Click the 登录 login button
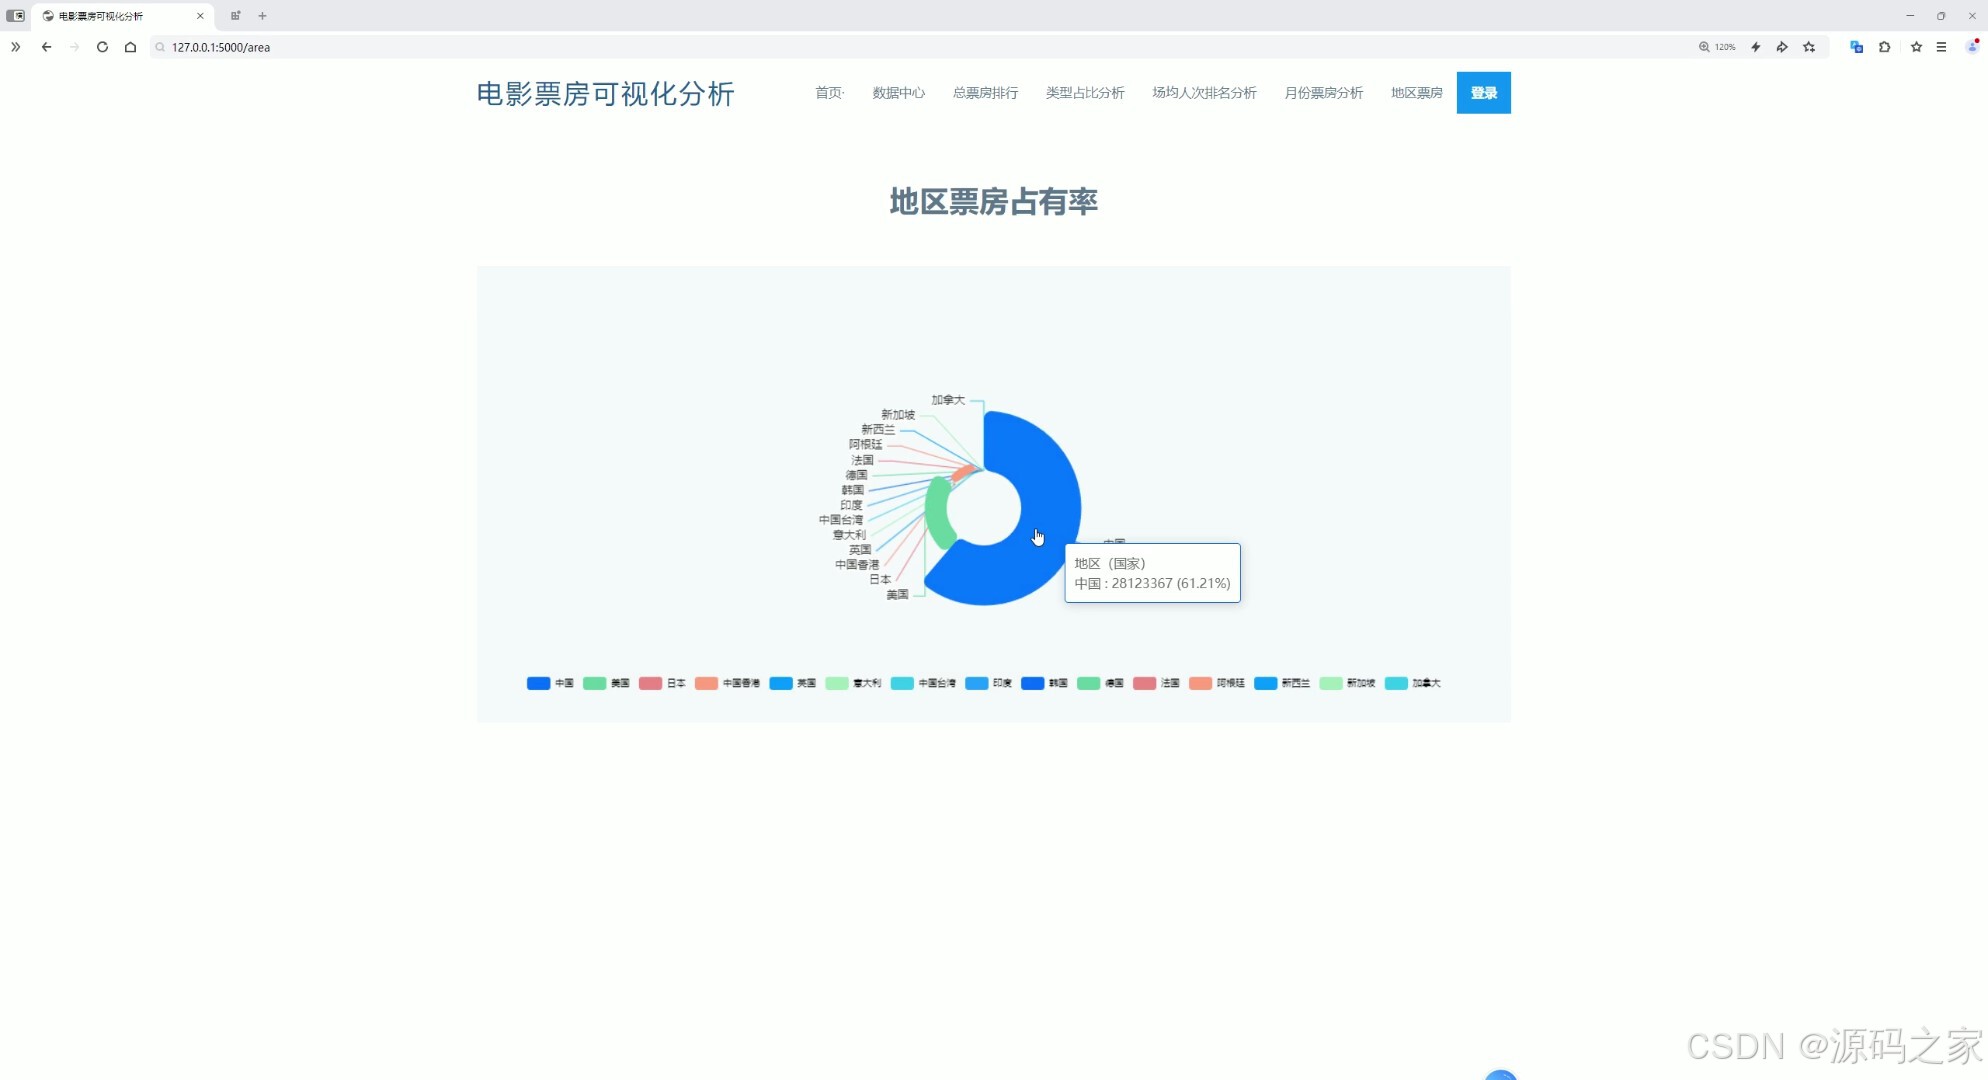1988x1080 pixels. [x=1483, y=92]
